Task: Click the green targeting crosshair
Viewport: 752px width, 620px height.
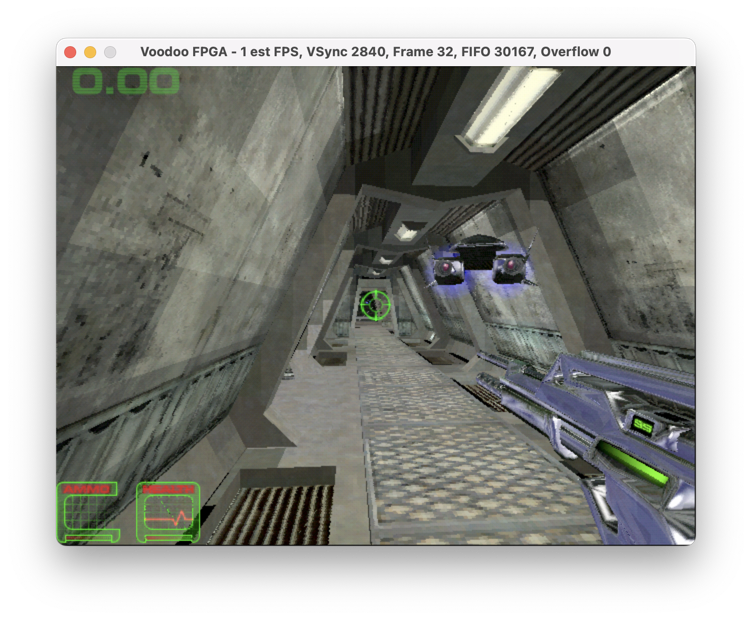Action: [375, 304]
